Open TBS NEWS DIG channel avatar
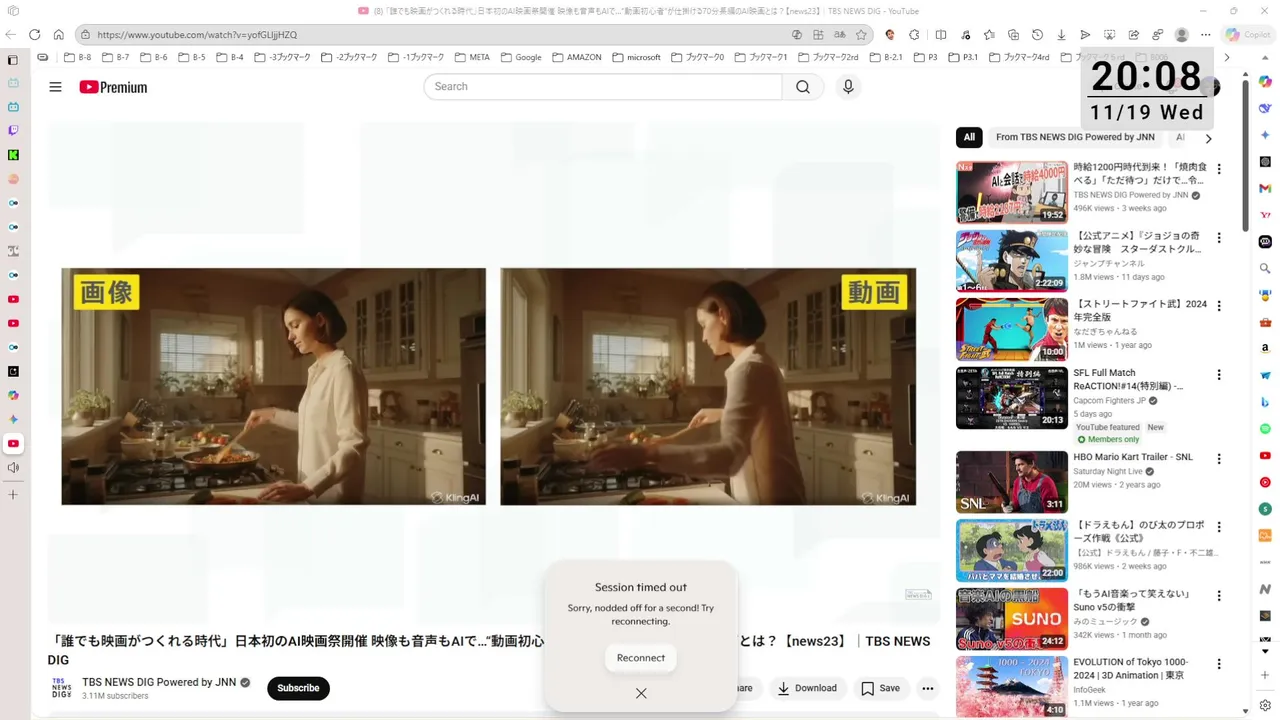The height and width of the screenshot is (720, 1280). coord(61,688)
